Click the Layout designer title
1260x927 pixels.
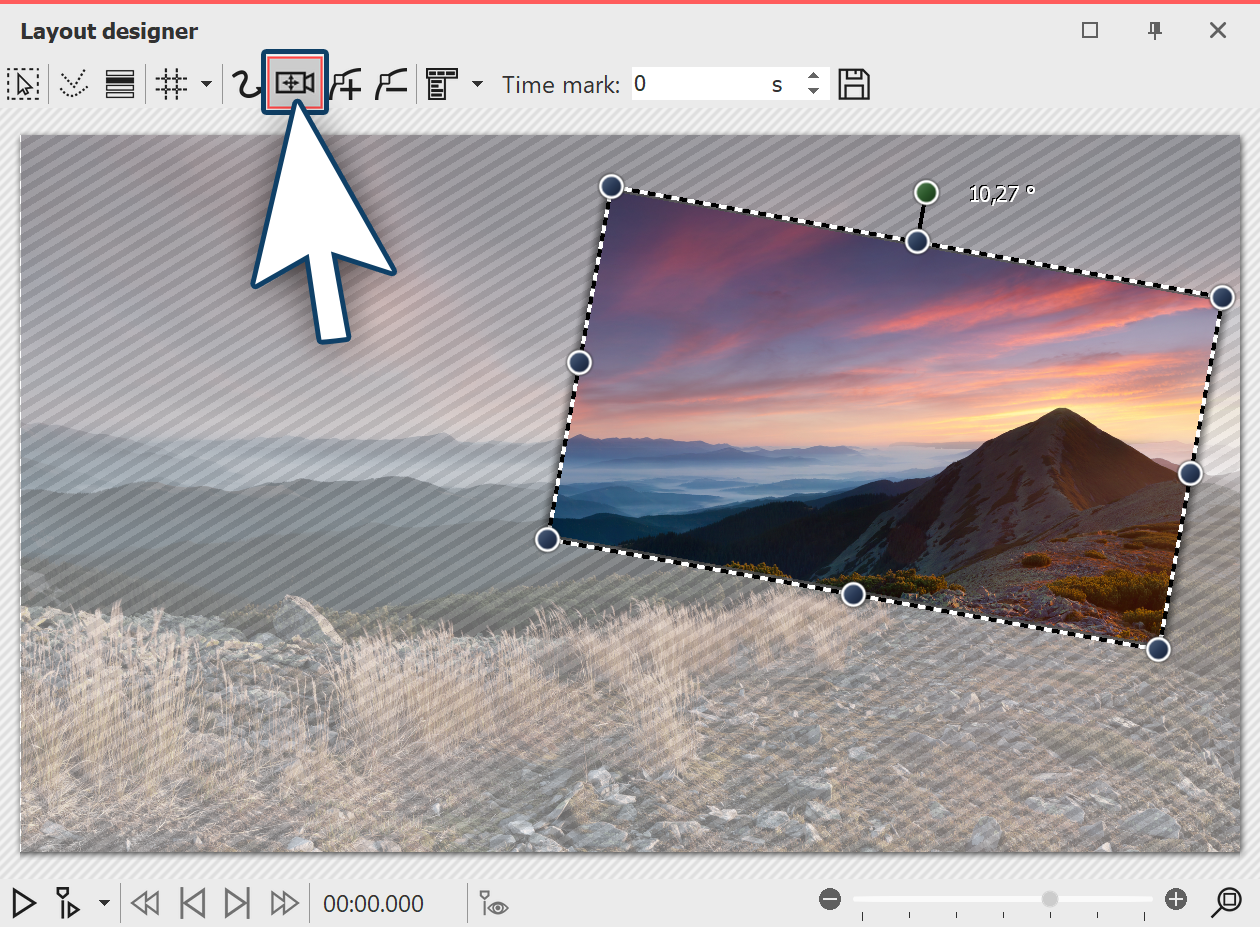pos(108,31)
